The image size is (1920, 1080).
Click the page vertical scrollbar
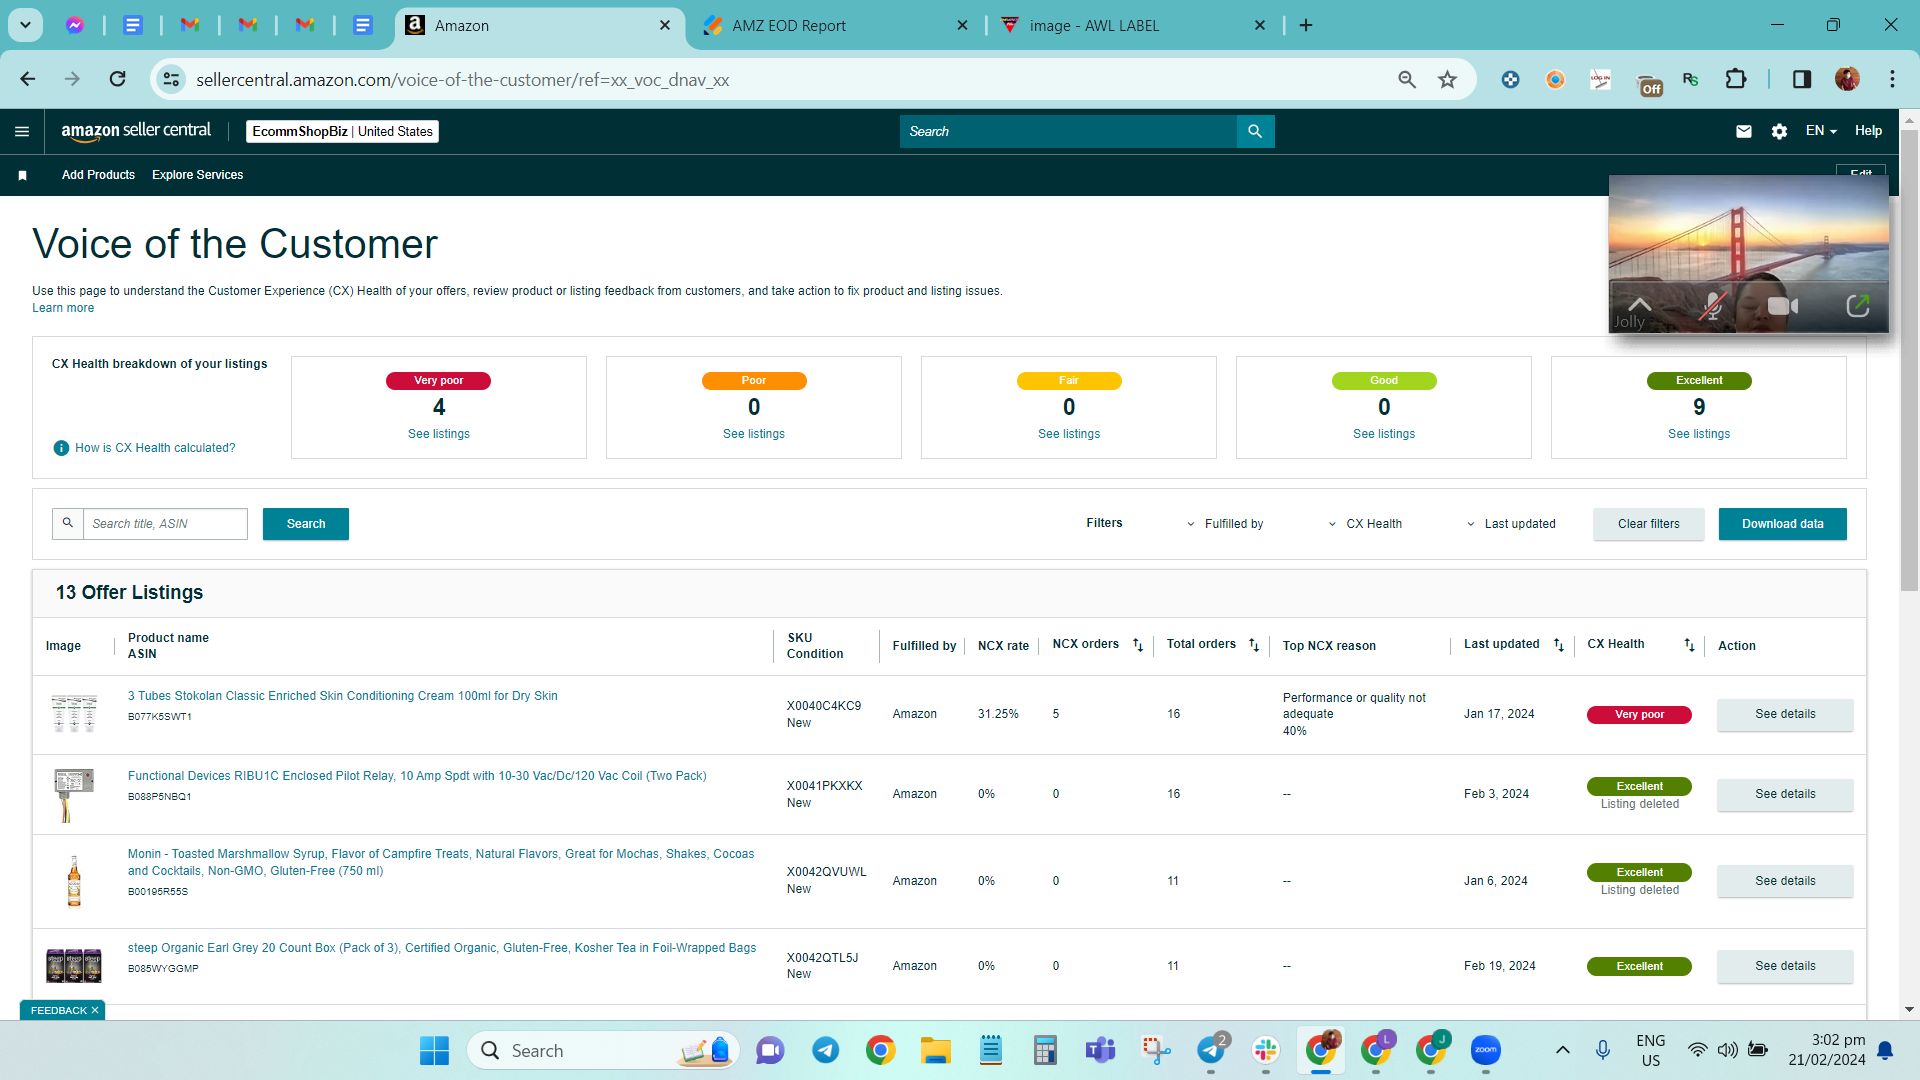tap(1909, 360)
